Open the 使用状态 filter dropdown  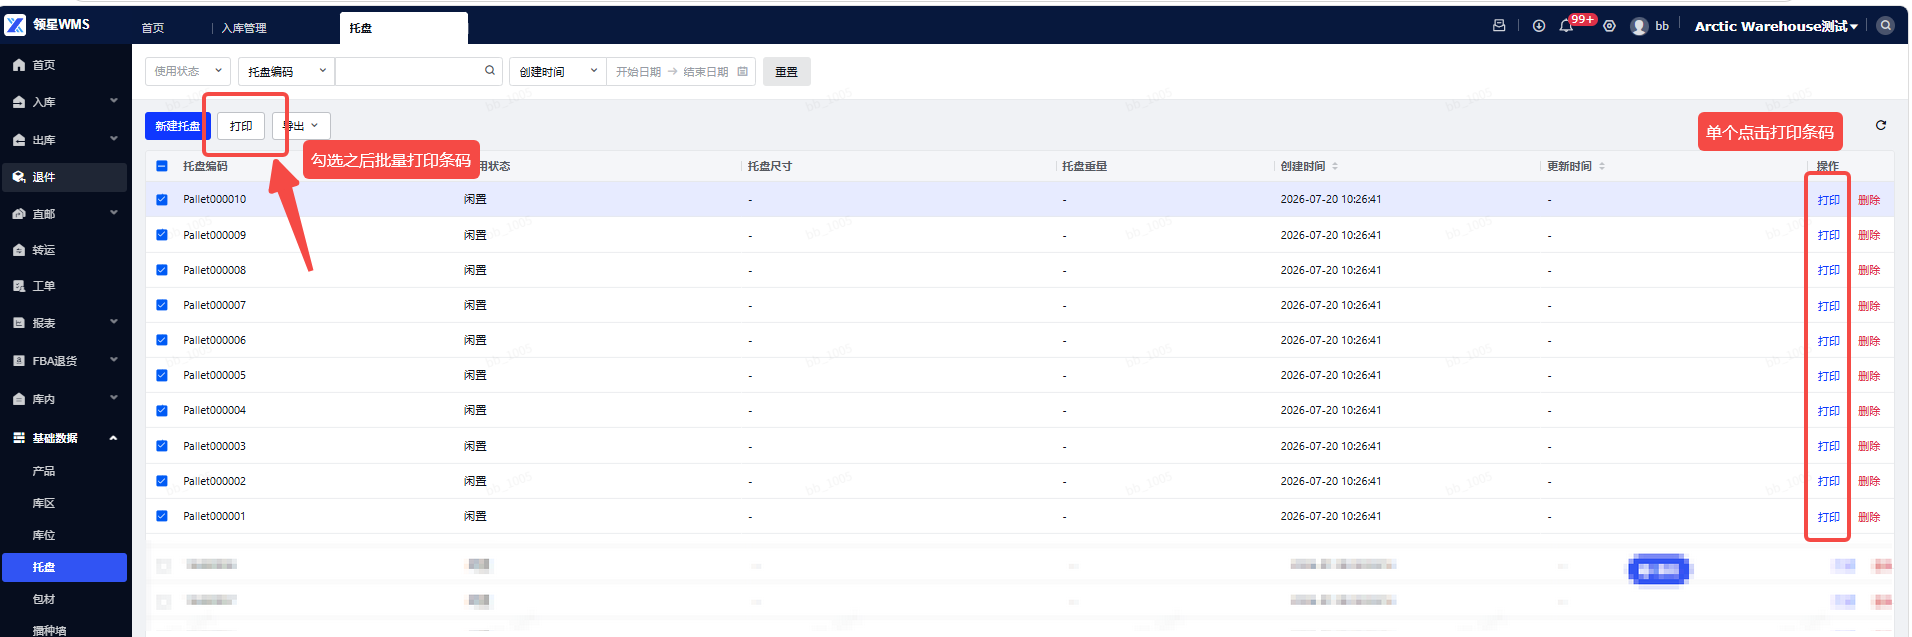[188, 71]
